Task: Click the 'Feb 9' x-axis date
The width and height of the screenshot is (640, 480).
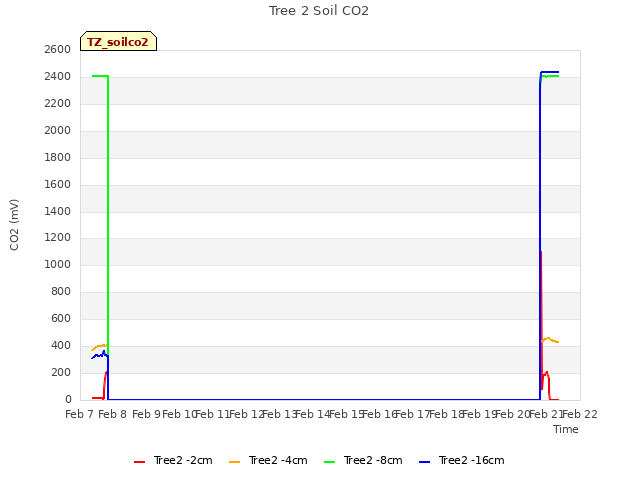Action: 146,414
